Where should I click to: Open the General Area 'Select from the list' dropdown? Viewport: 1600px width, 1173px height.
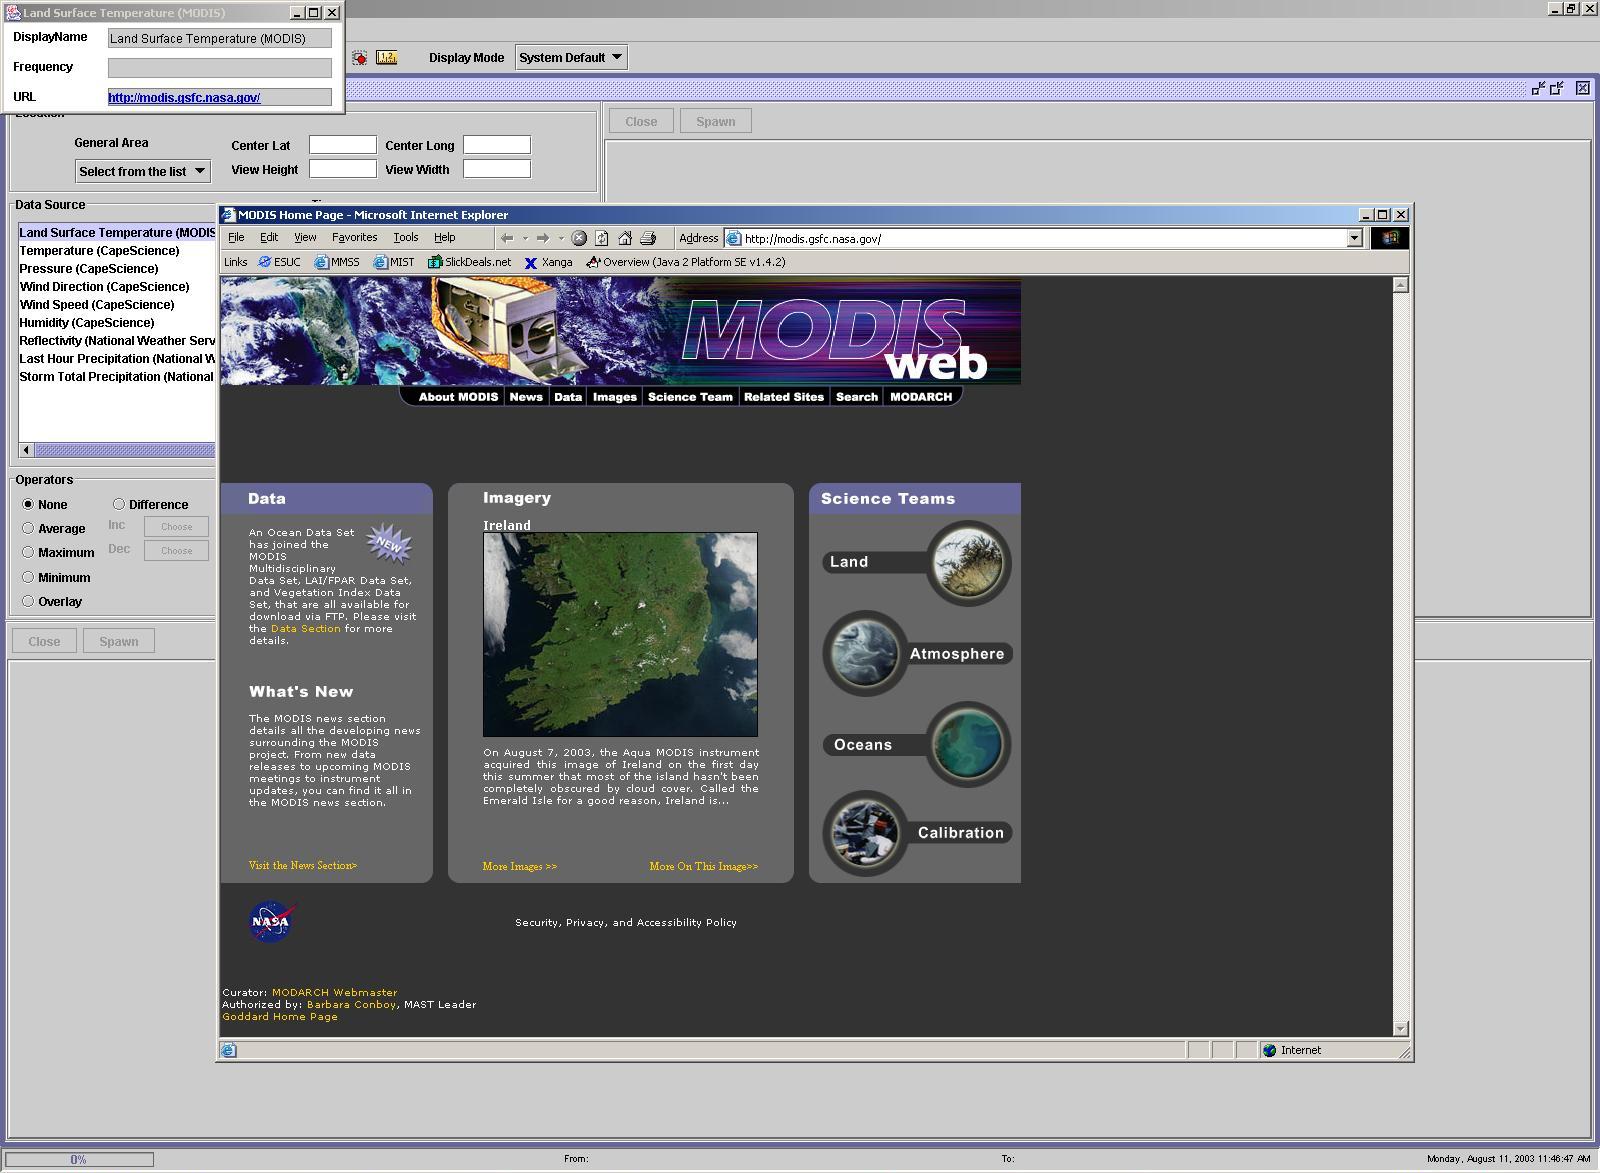coord(143,171)
